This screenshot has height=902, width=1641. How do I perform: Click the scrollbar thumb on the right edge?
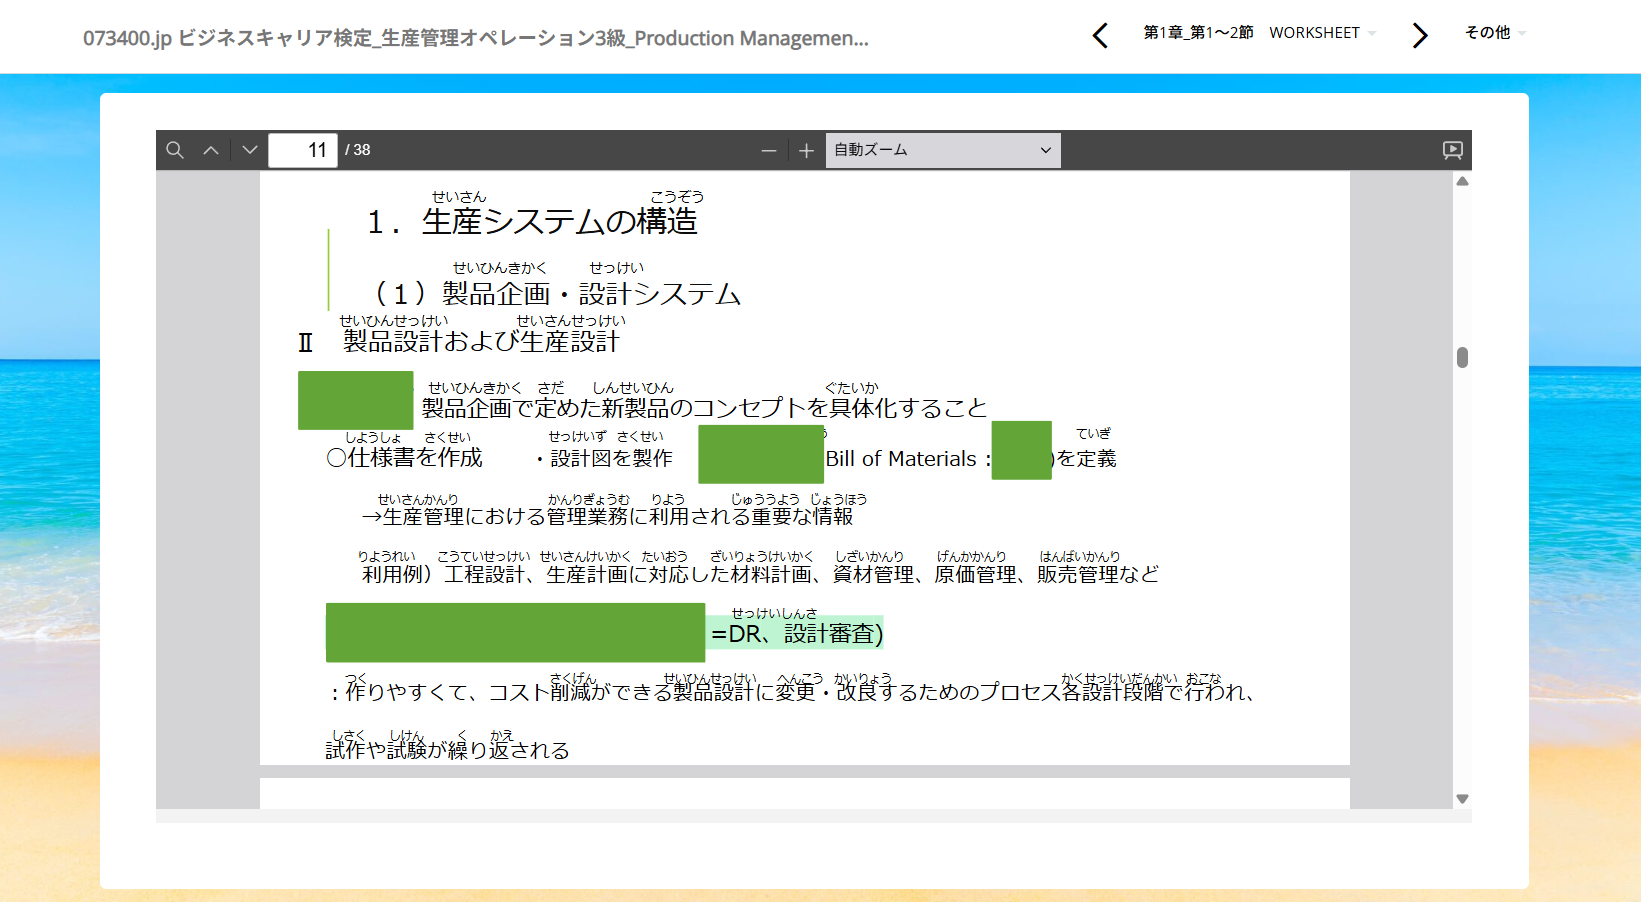(1462, 355)
